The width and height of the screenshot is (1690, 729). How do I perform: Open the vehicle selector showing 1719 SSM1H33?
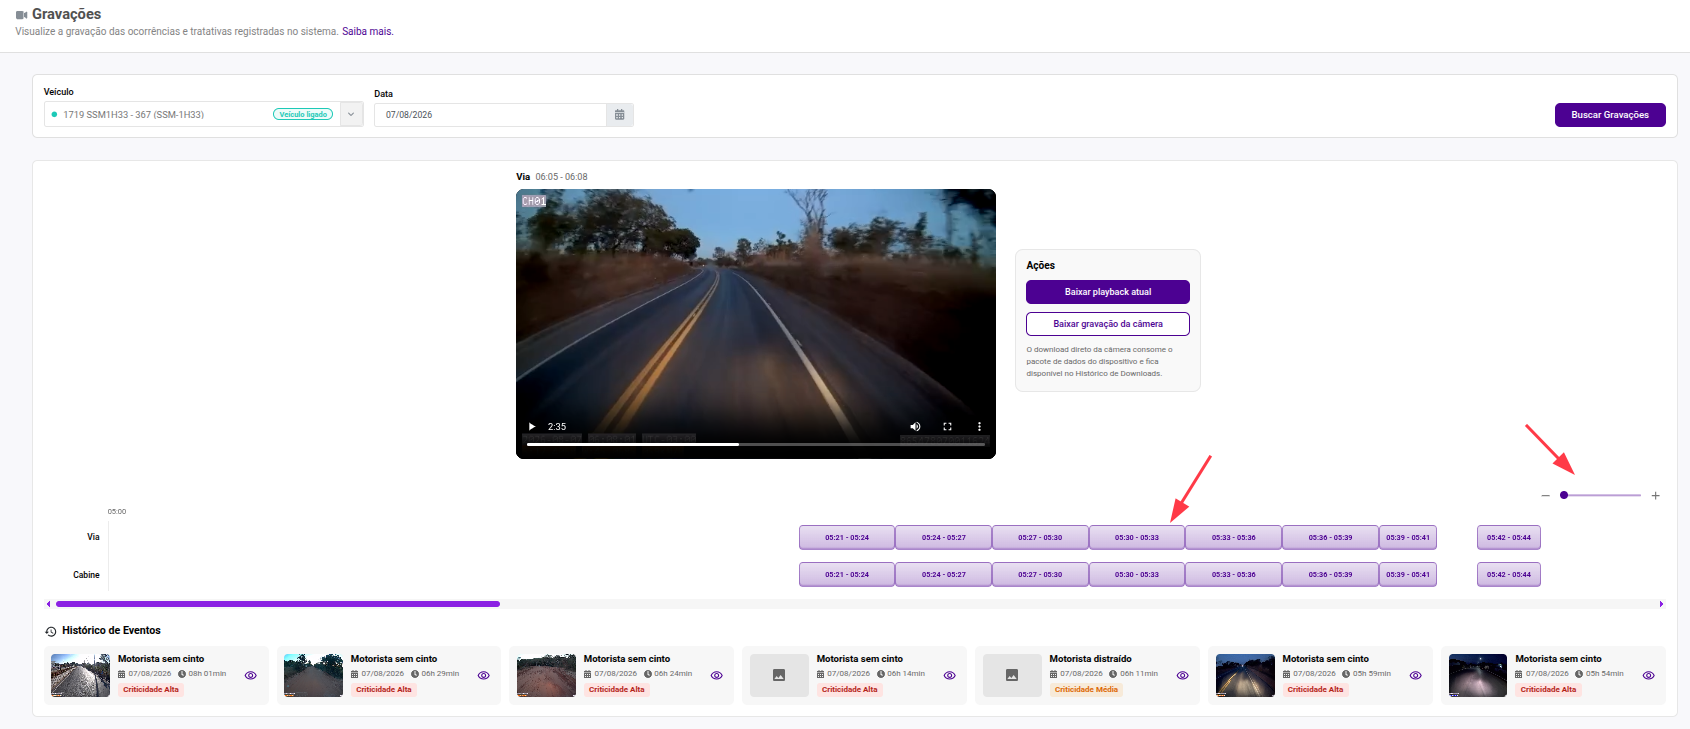[192, 114]
